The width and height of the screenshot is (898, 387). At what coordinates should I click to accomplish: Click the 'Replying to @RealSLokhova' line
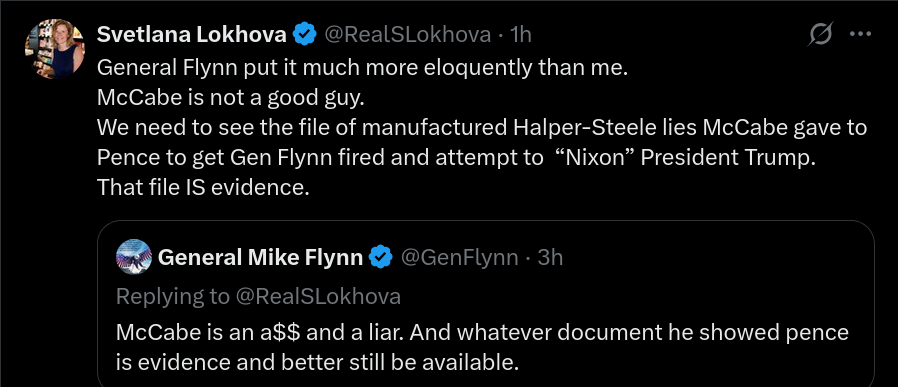258,297
